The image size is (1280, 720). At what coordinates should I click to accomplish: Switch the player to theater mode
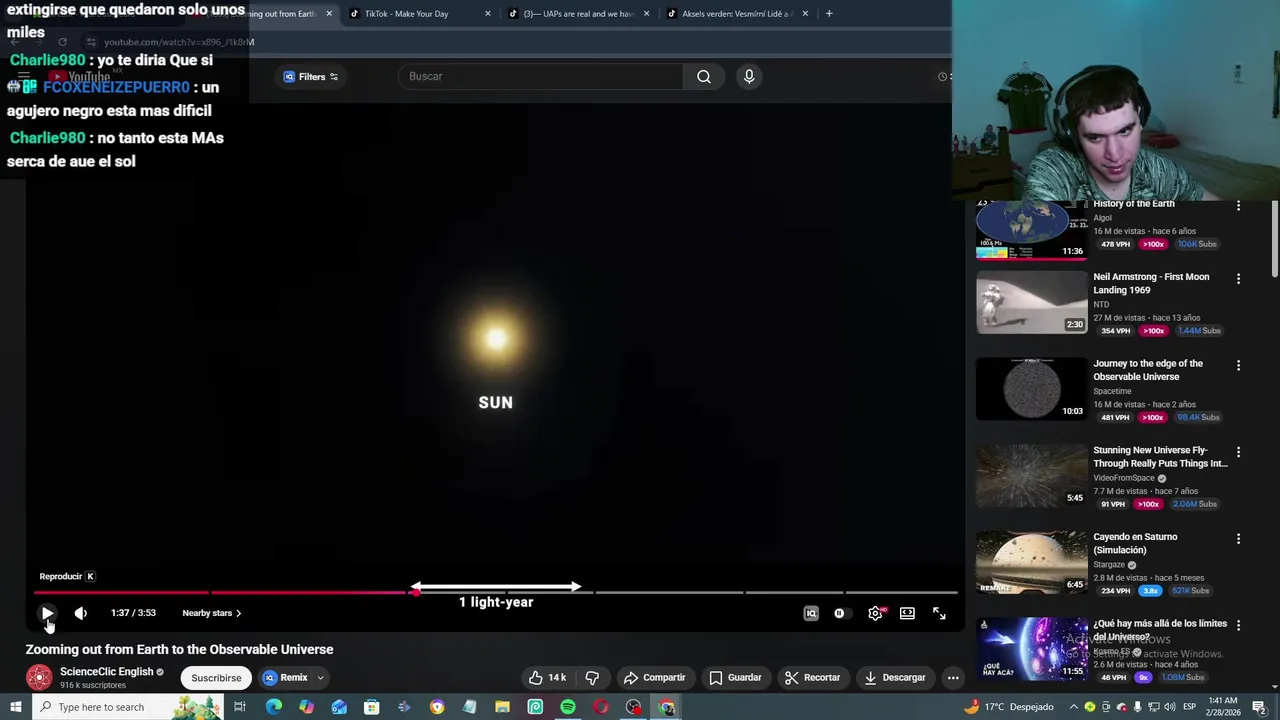(907, 613)
